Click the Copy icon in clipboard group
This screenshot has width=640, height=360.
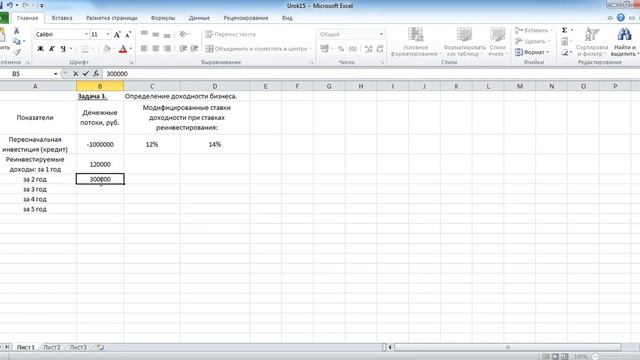tap(16, 41)
